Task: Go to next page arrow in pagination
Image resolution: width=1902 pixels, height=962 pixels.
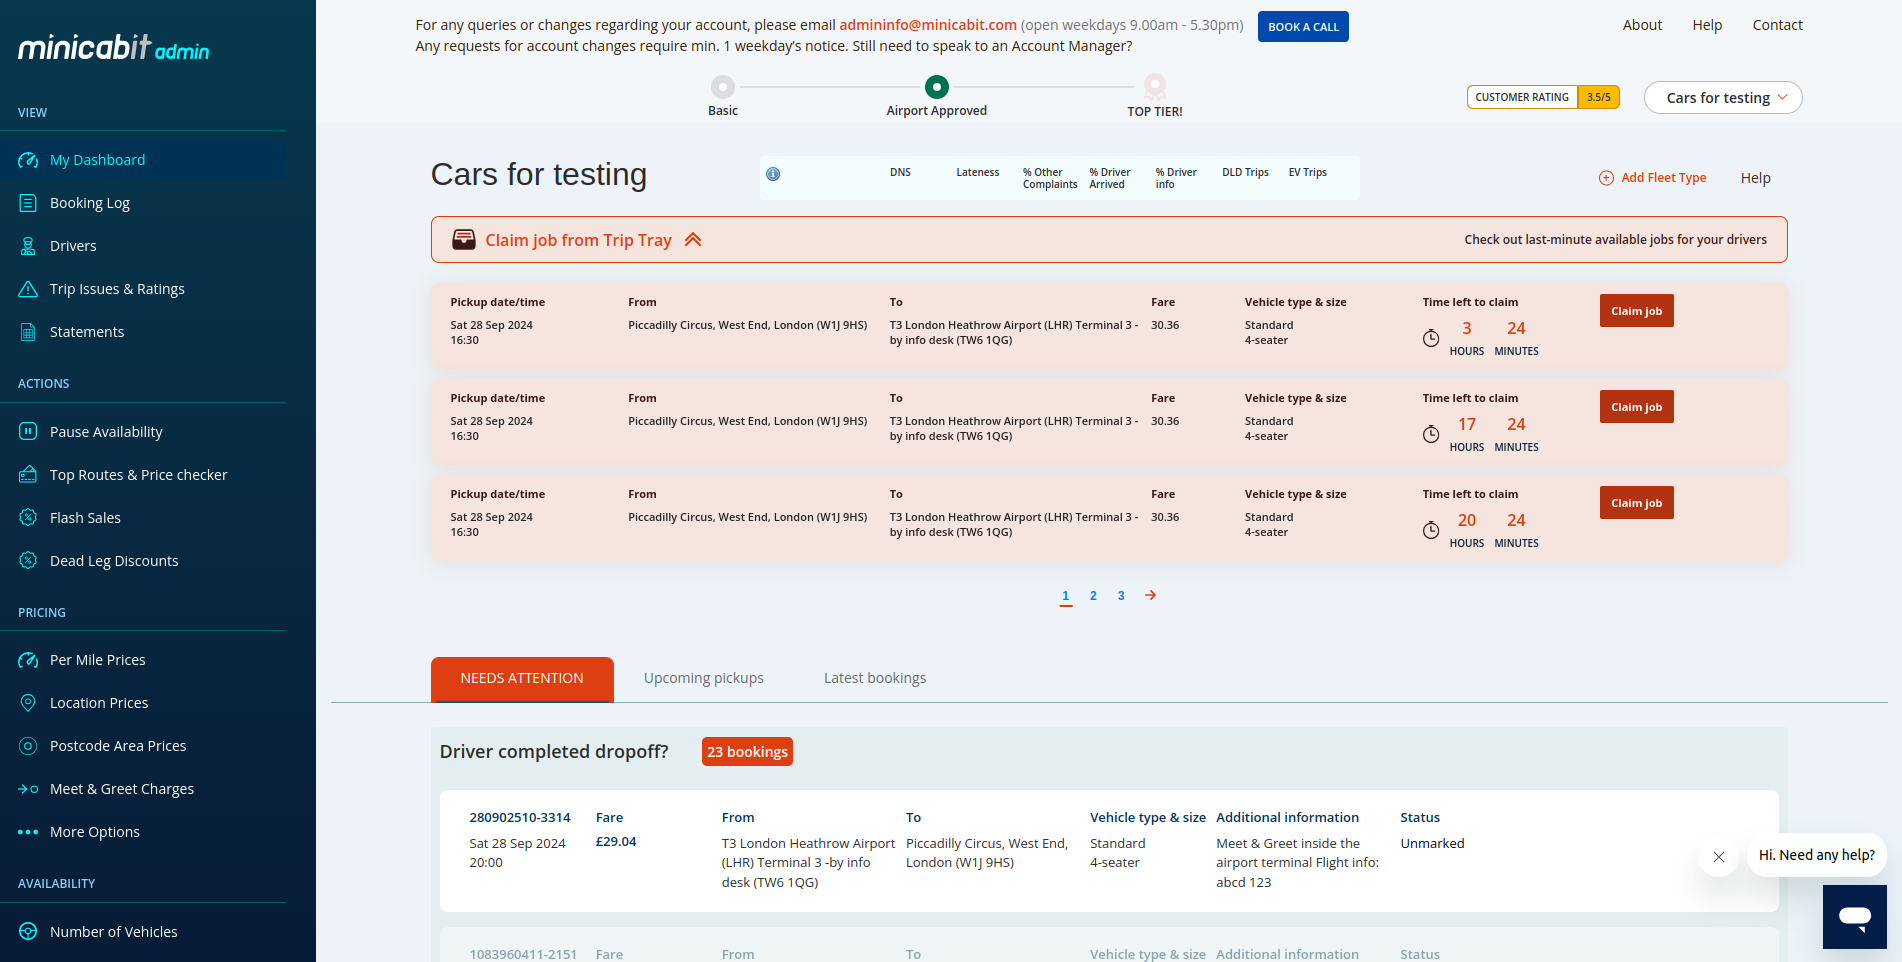Action: click(x=1151, y=595)
